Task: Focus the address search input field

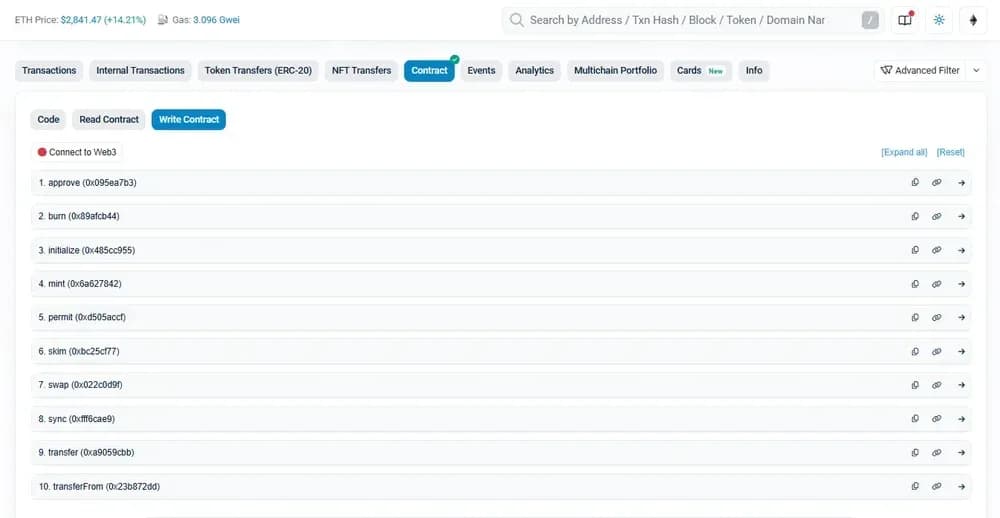Action: pyautogui.click(x=690, y=20)
